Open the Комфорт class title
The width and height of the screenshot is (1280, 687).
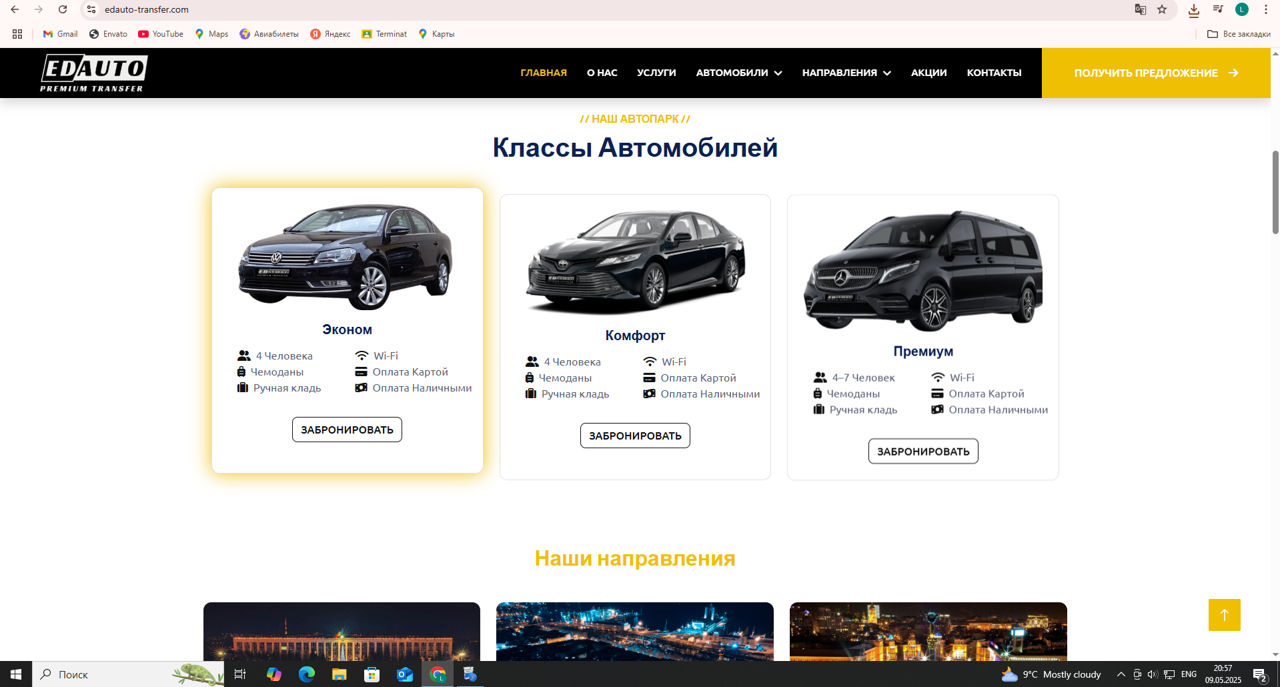click(635, 335)
